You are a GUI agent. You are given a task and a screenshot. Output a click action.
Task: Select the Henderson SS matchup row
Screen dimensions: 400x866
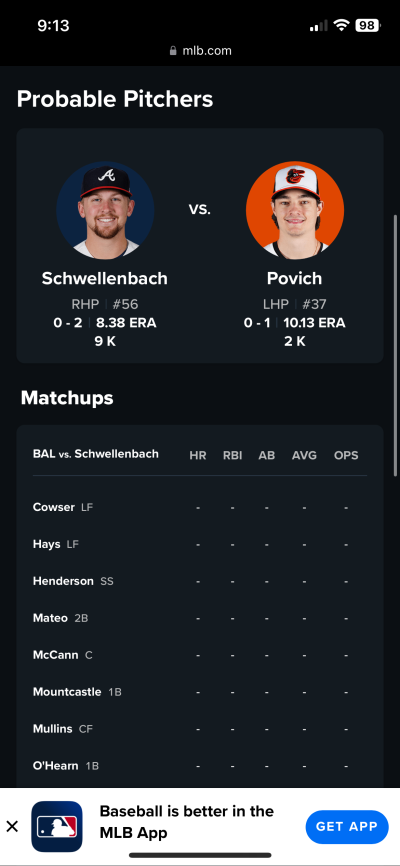pyautogui.click(x=199, y=581)
